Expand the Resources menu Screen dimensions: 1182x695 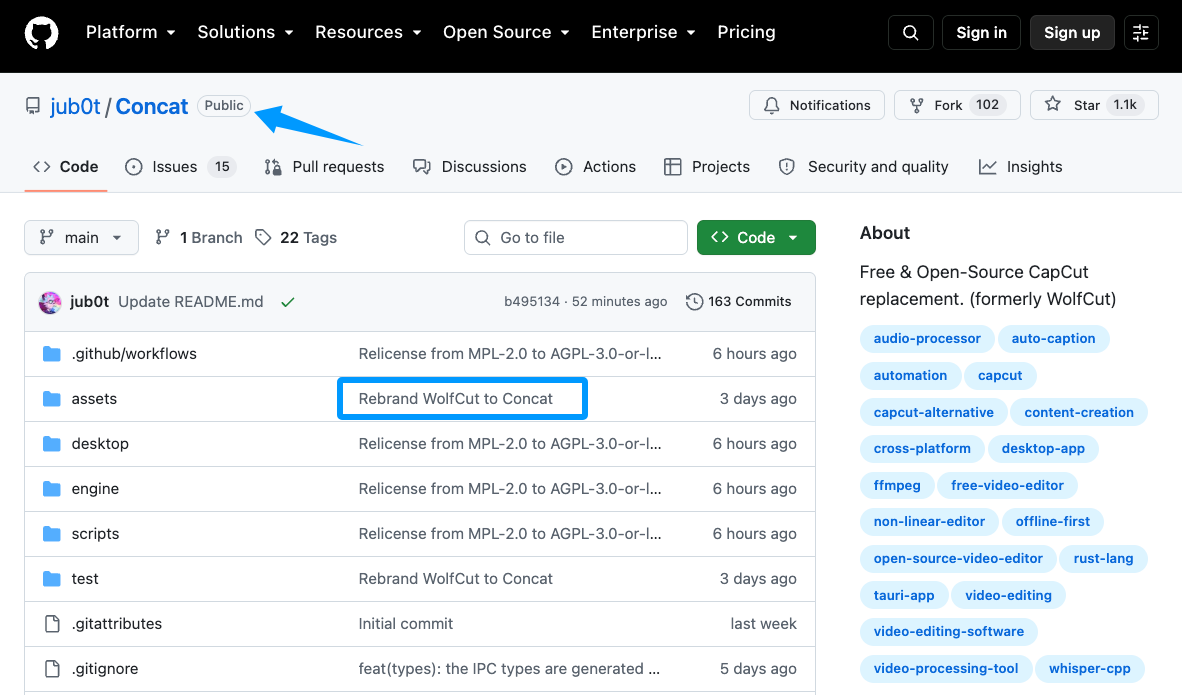[368, 32]
